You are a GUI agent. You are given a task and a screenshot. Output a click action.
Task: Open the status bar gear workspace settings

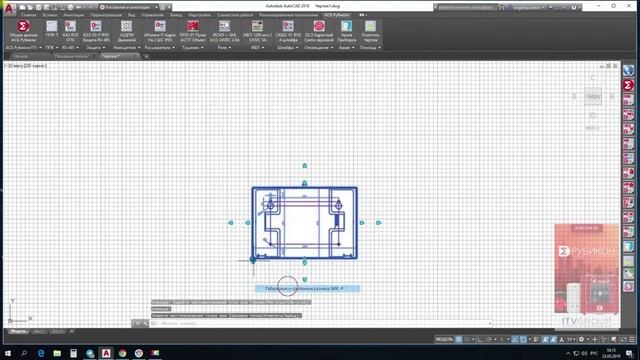click(x=581, y=340)
